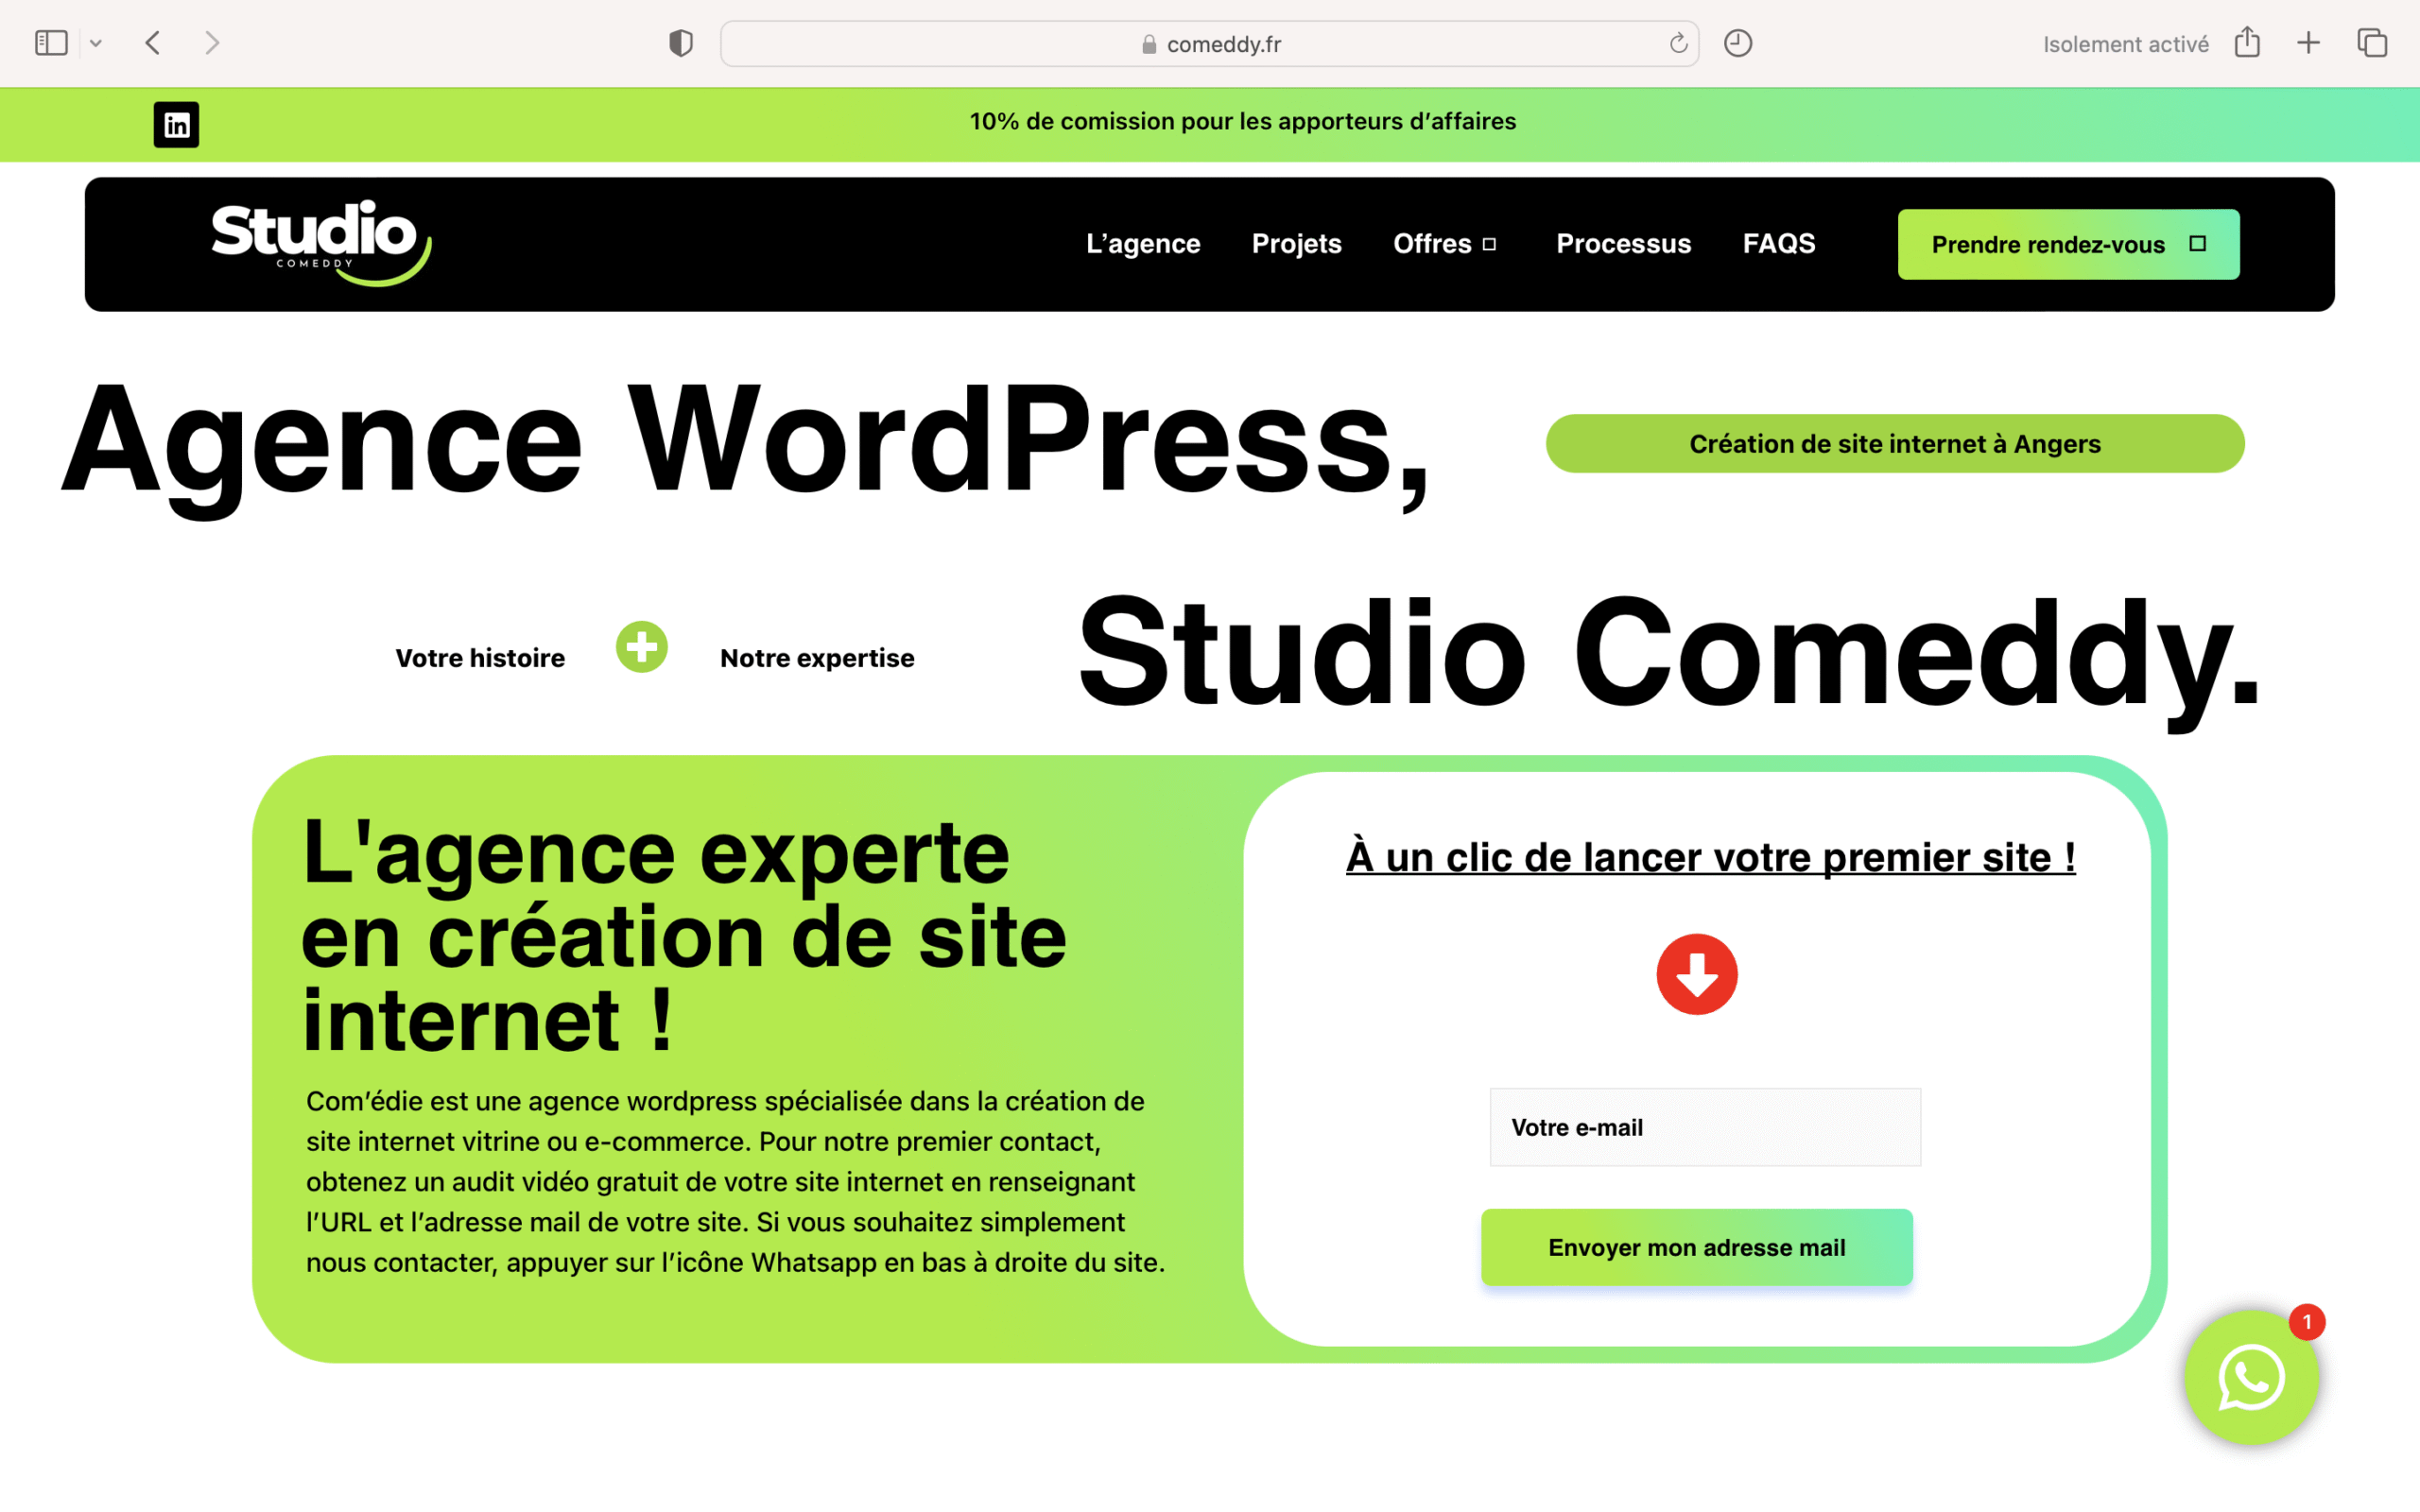This screenshot has width=2420, height=1512.
Task: Toggle the Safari sidebar
Action: coord(51,43)
